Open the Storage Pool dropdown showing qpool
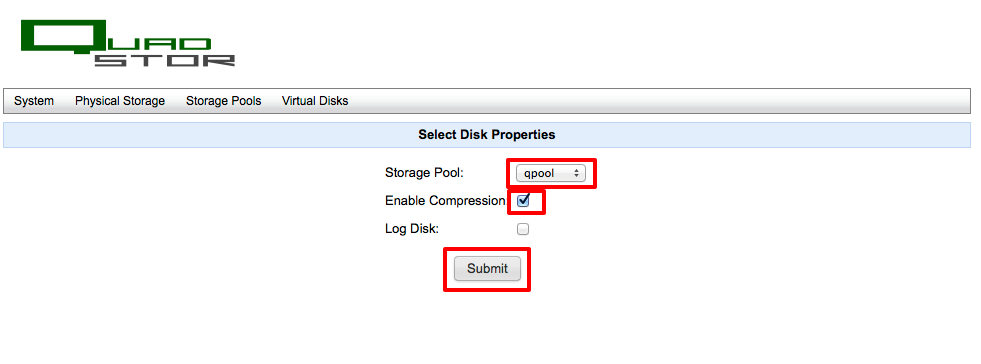Image resolution: width=981 pixels, height=364 pixels. tap(551, 173)
